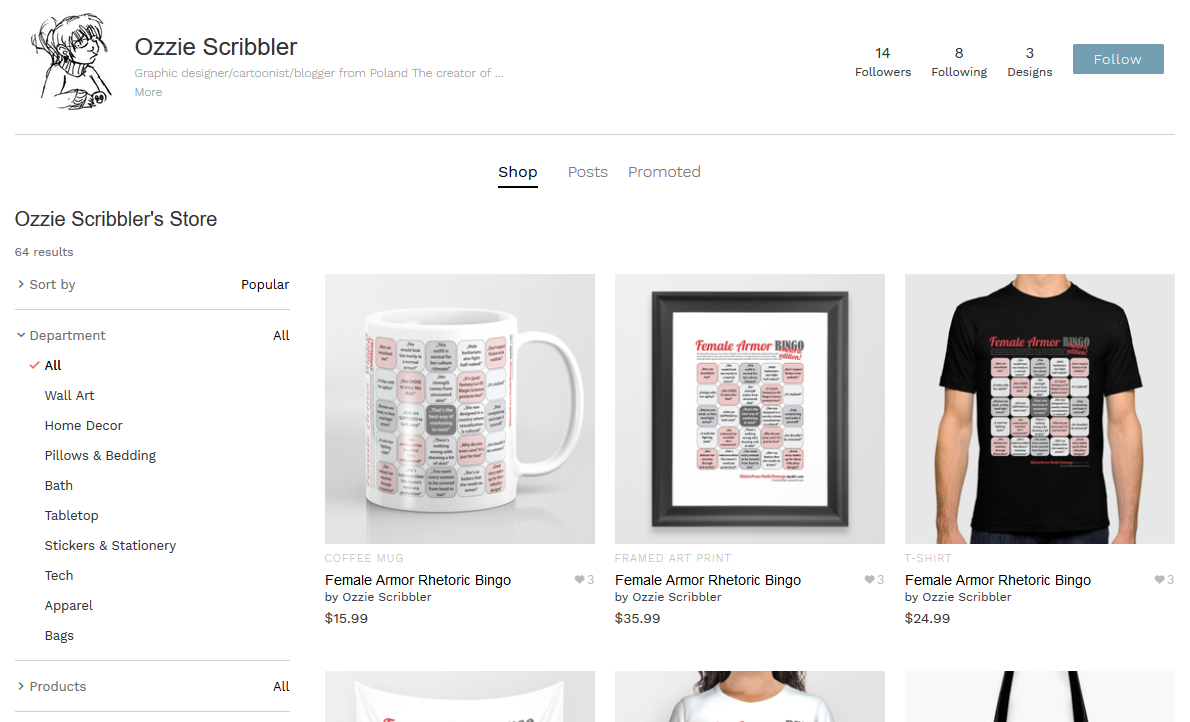This screenshot has width=1190, height=722.
Task: Click More to expand the bio
Action: click(148, 92)
